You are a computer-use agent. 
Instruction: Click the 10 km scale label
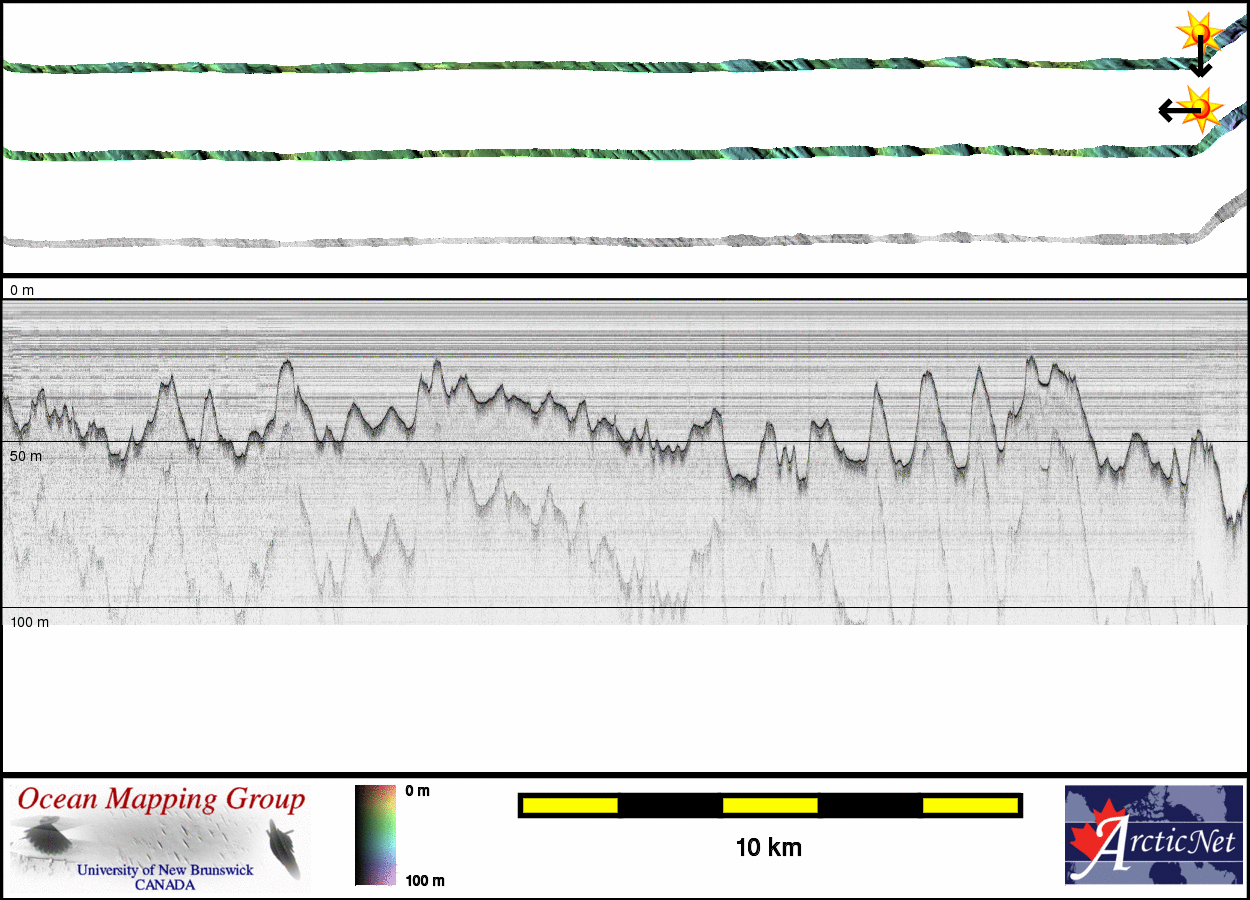point(768,848)
